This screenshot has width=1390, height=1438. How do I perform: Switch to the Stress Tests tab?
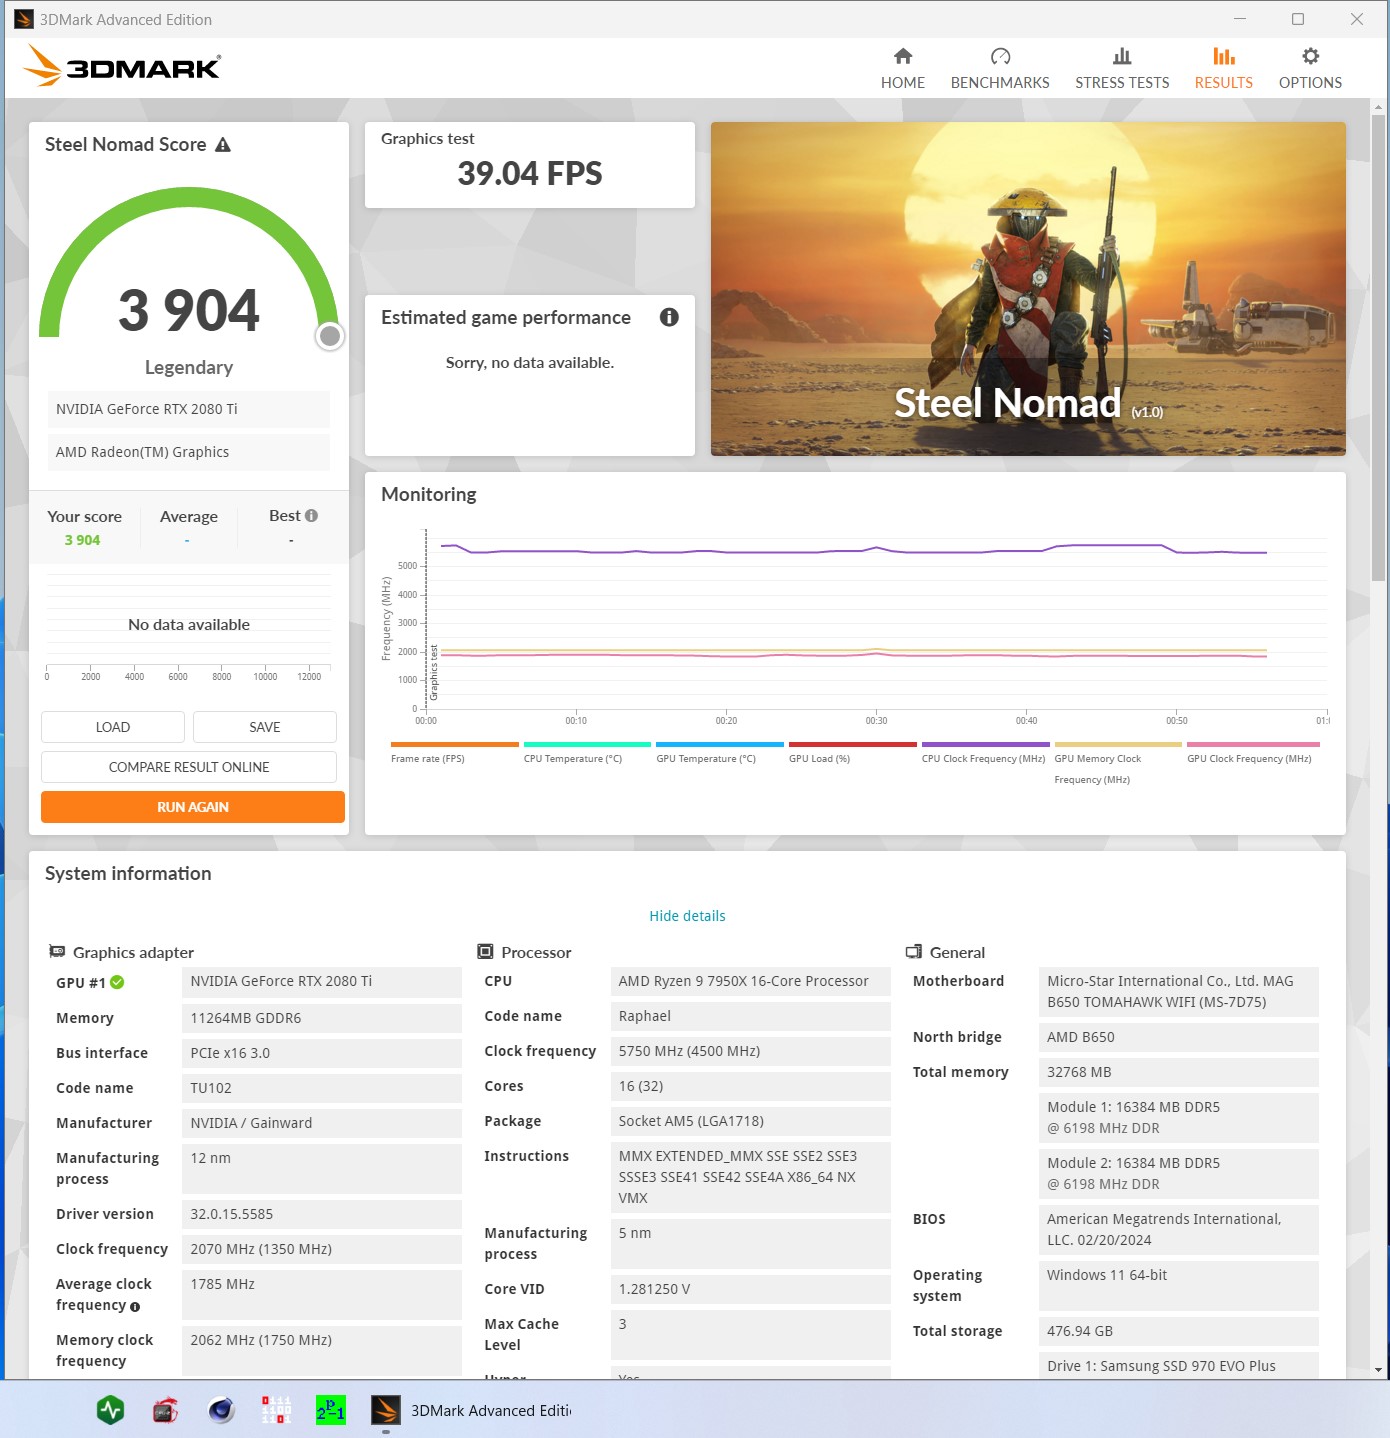tap(1122, 69)
